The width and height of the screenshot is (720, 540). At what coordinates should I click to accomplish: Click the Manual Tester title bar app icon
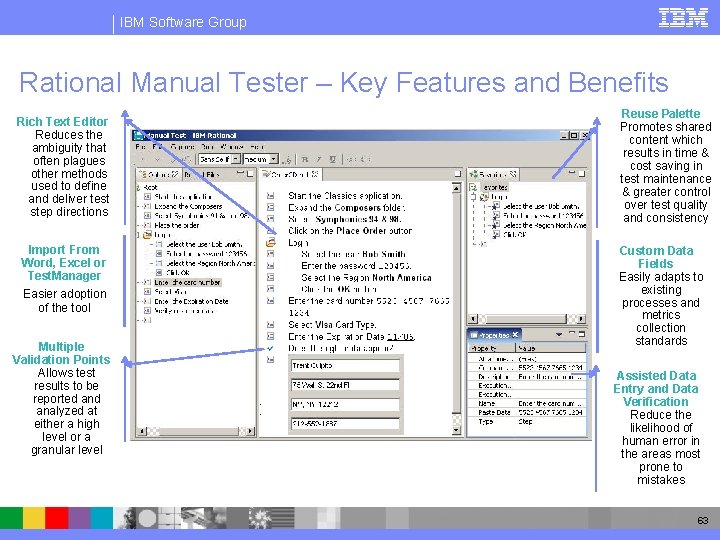pyautogui.click(x=138, y=135)
